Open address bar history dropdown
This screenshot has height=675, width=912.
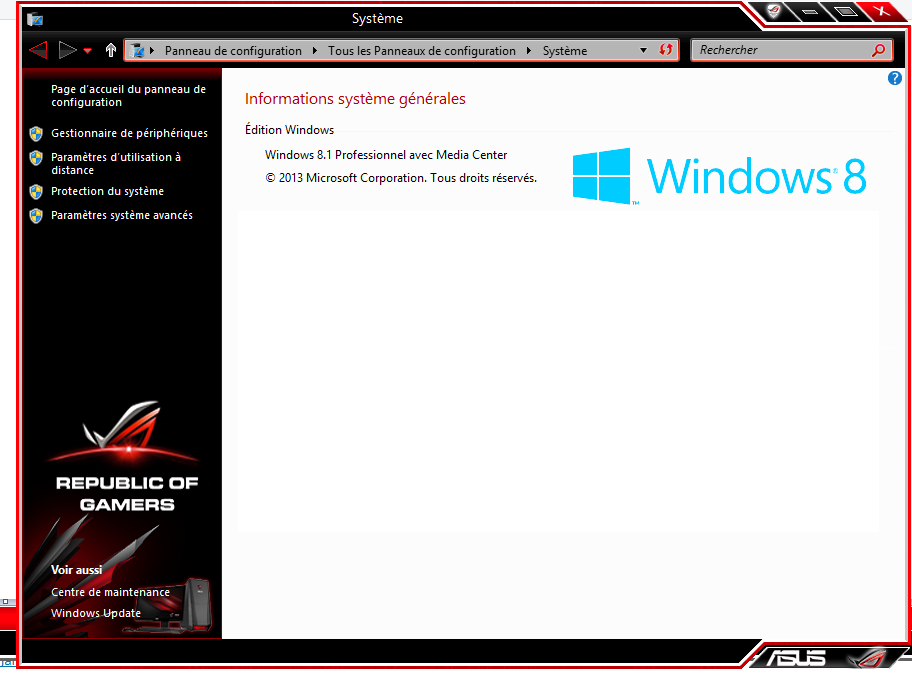[643, 51]
